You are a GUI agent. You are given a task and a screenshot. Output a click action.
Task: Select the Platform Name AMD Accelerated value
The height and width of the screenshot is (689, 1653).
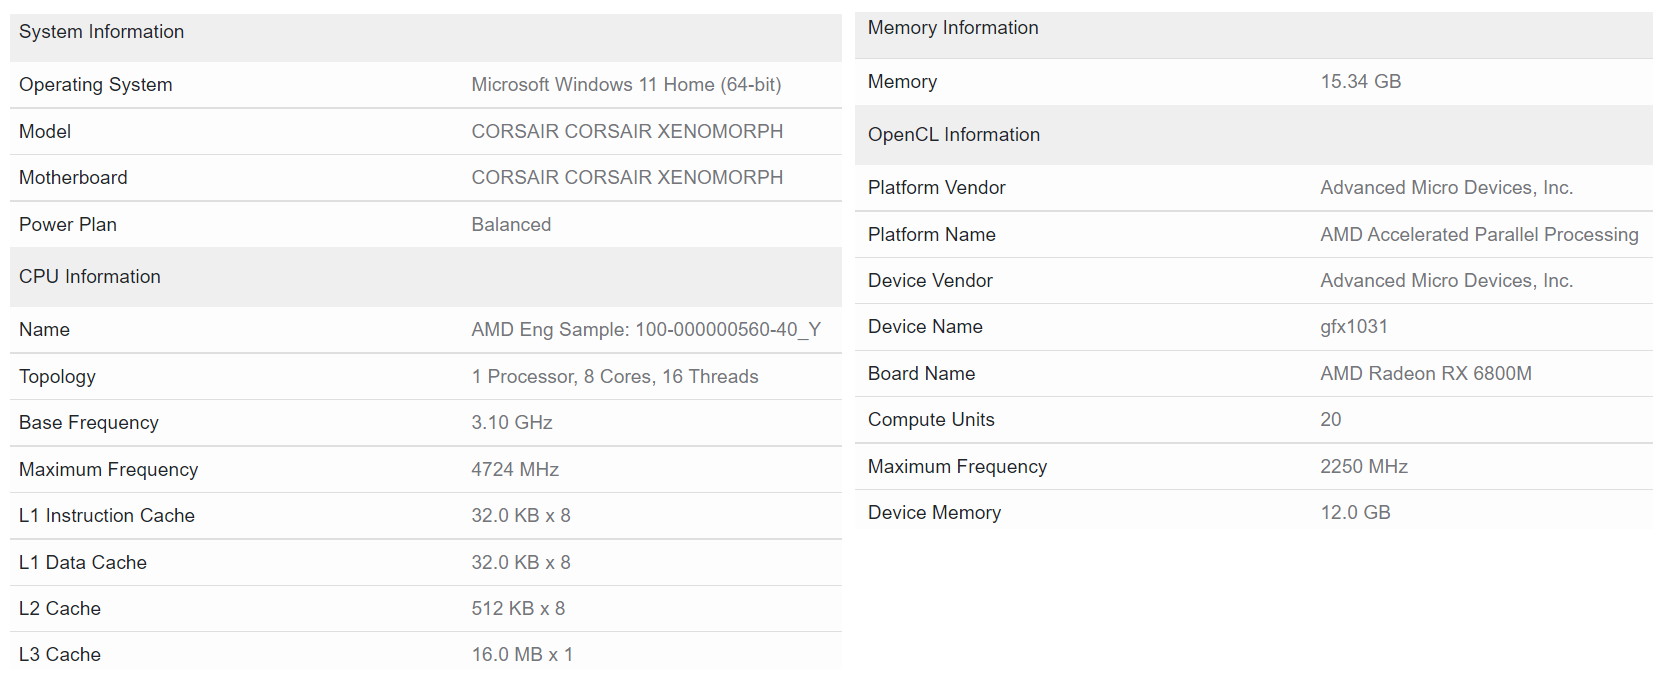pos(1479,234)
